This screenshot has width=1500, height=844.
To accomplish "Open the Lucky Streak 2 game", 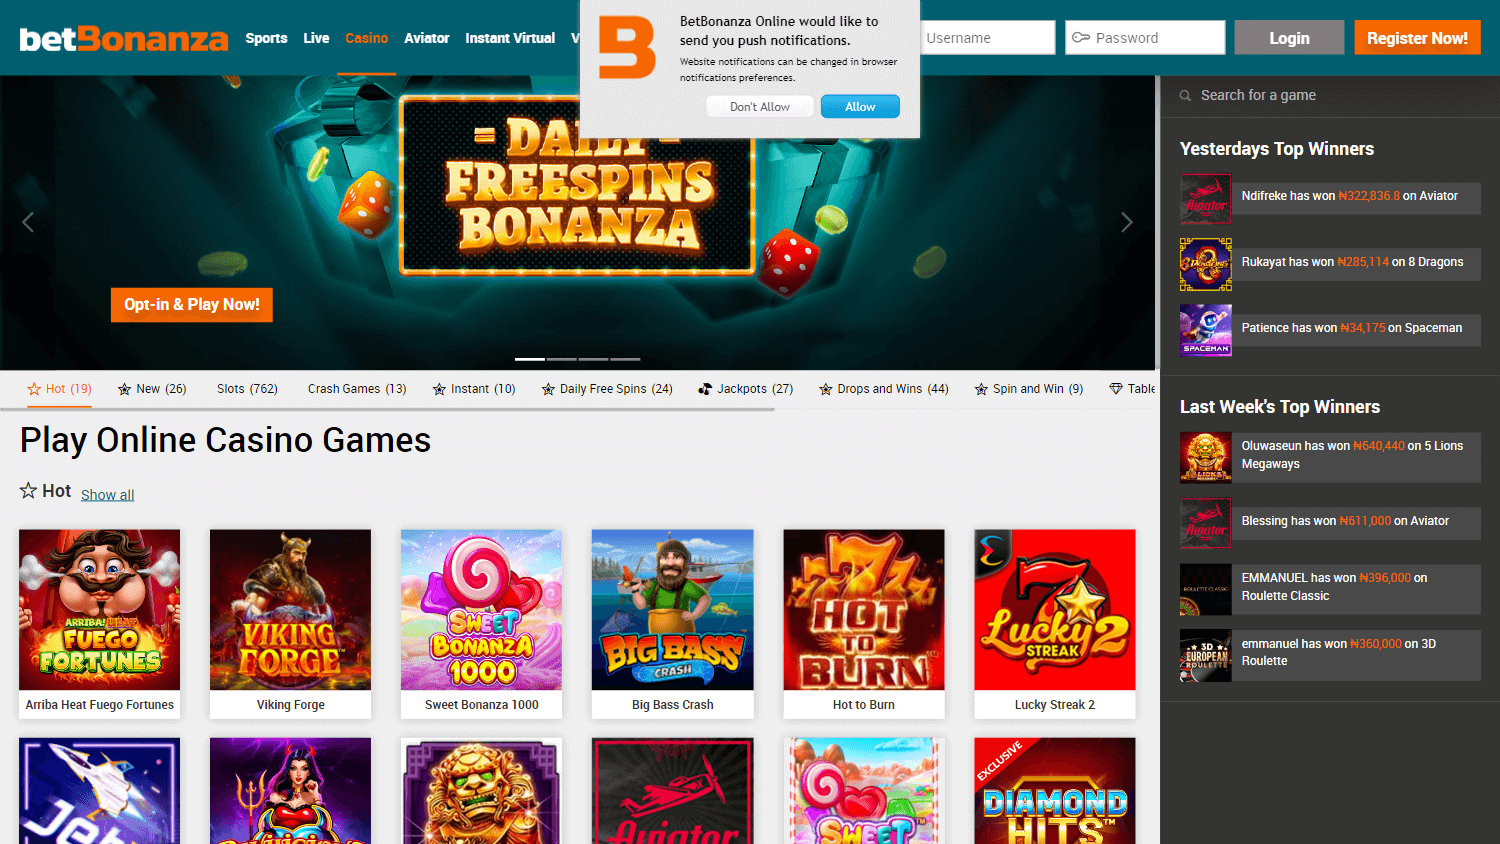I will pyautogui.click(x=1055, y=624).
